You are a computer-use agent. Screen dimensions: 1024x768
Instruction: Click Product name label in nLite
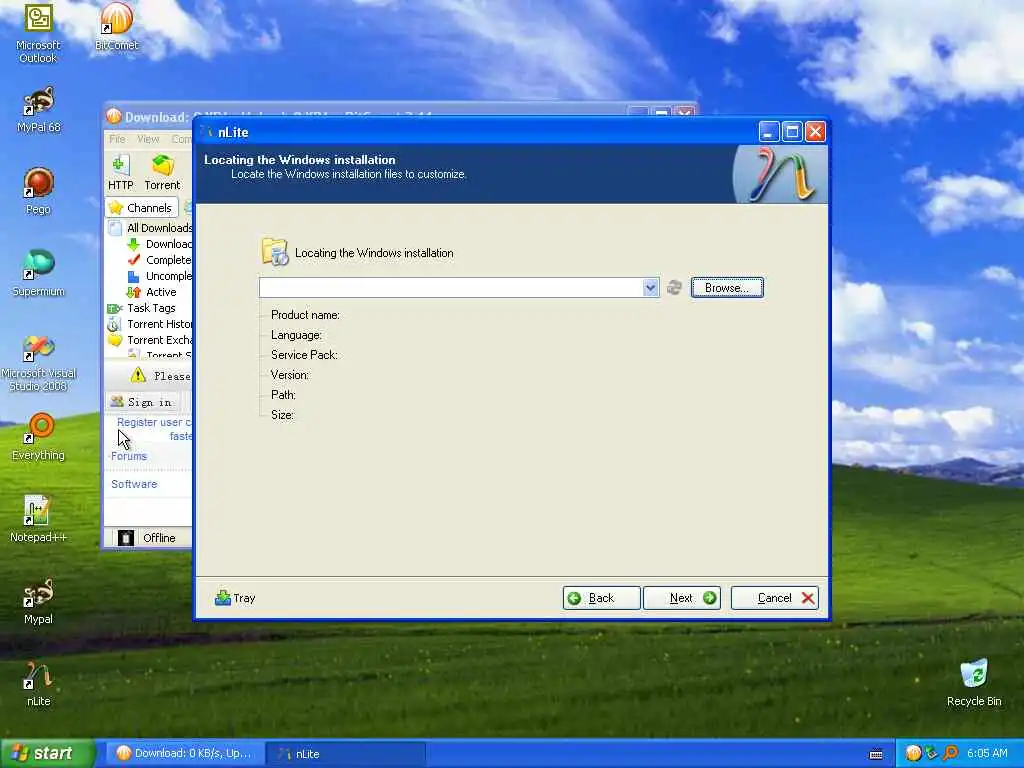[x=305, y=315]
